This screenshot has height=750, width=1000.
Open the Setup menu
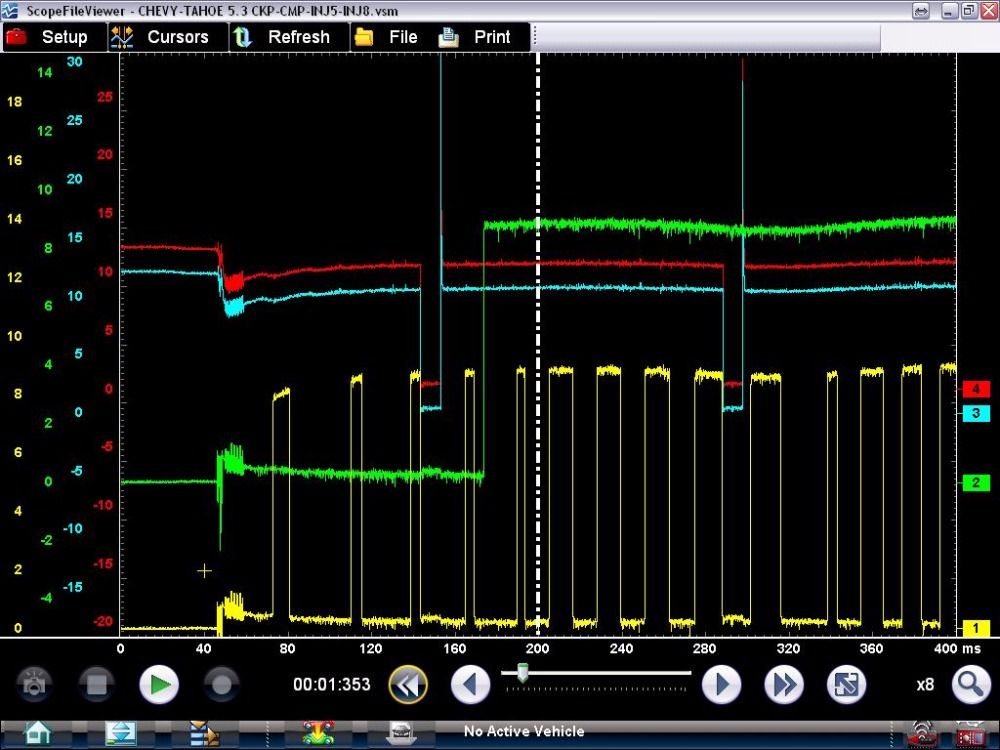pos(48,37)
